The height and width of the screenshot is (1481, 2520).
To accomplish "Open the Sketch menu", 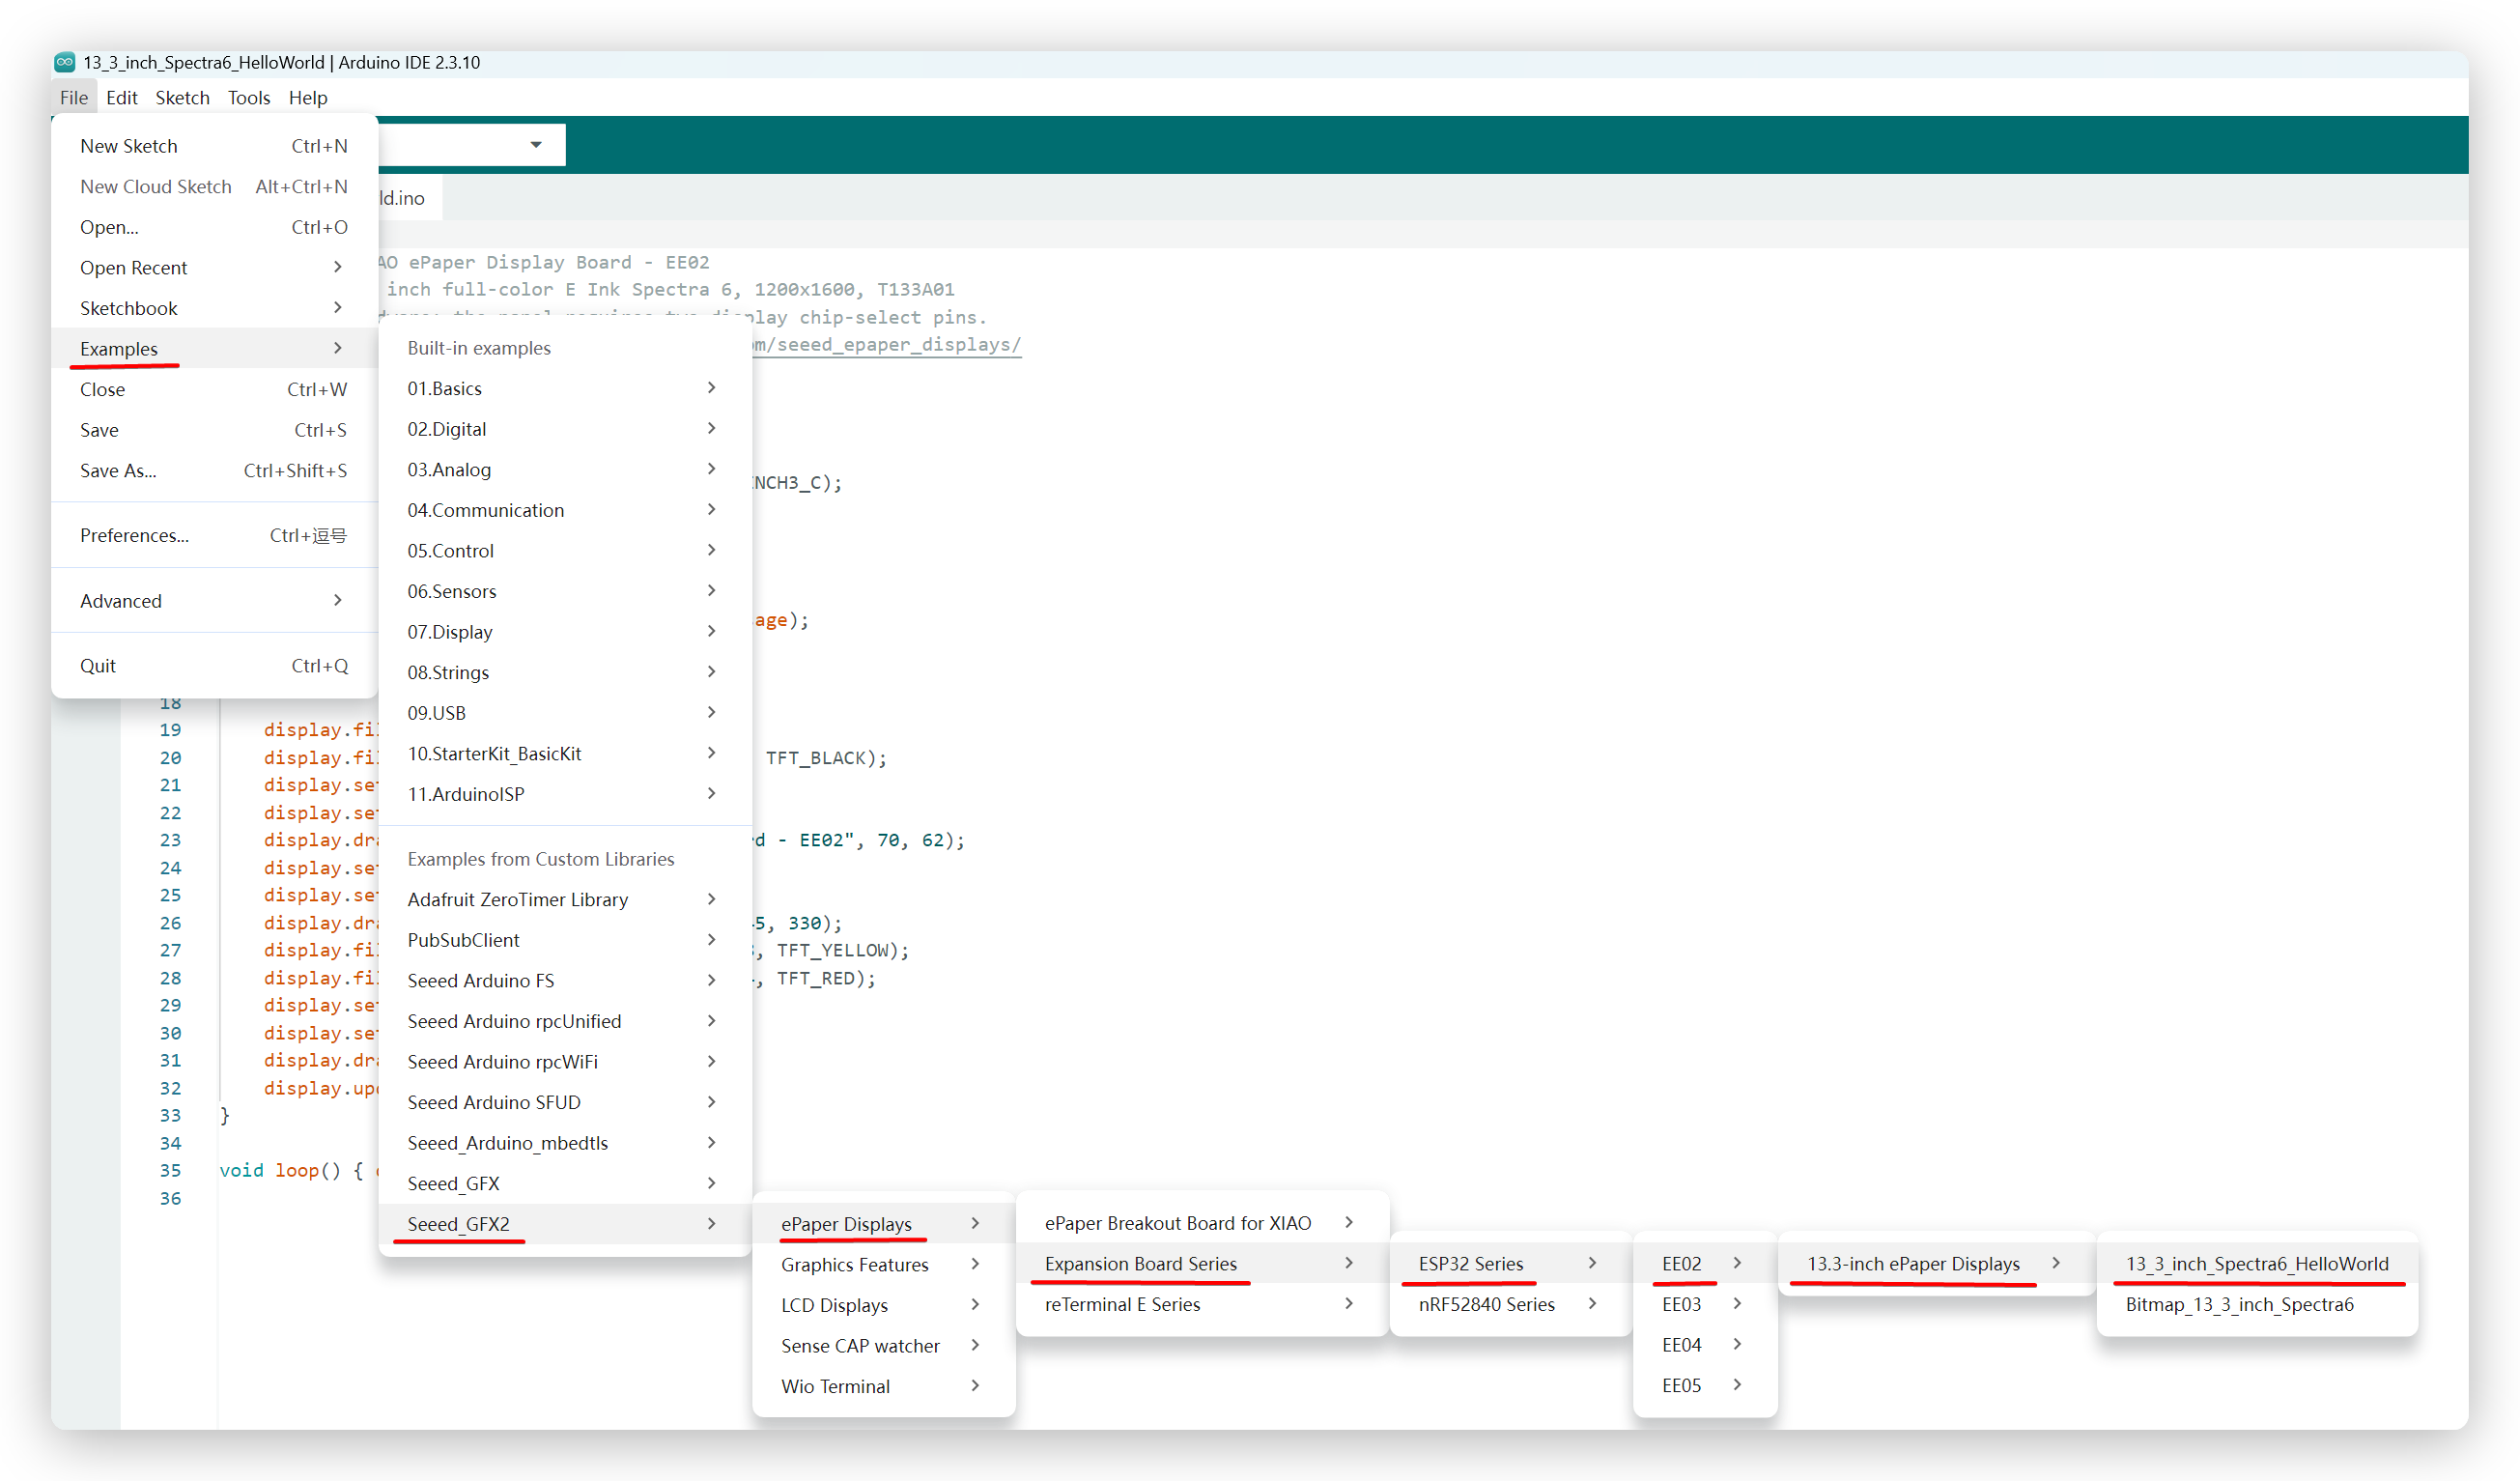I will pos(182,97).
